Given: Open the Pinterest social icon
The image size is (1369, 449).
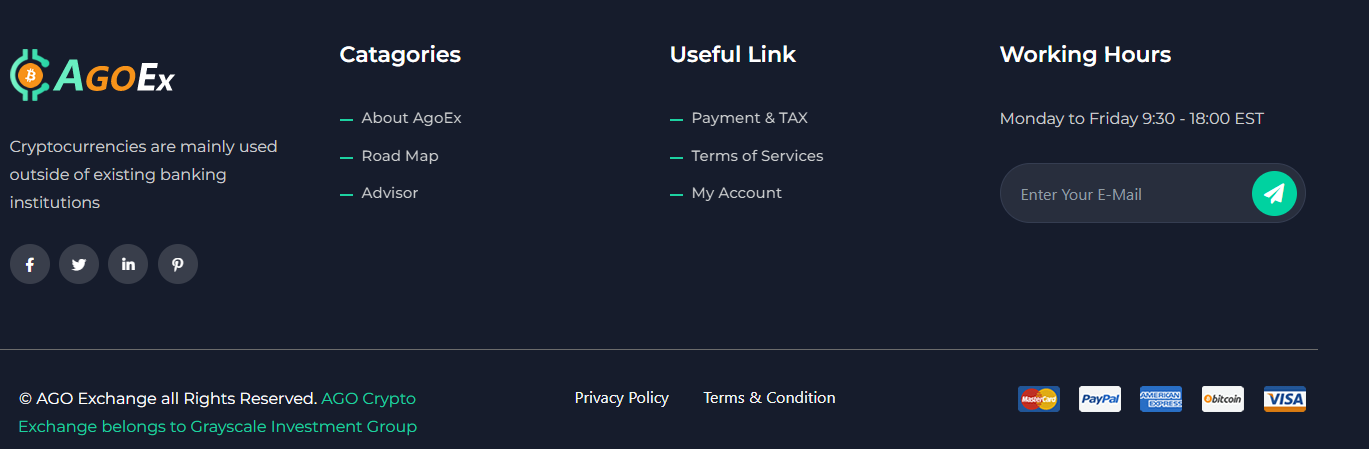Looking at the screenshot, I should 178,265.
